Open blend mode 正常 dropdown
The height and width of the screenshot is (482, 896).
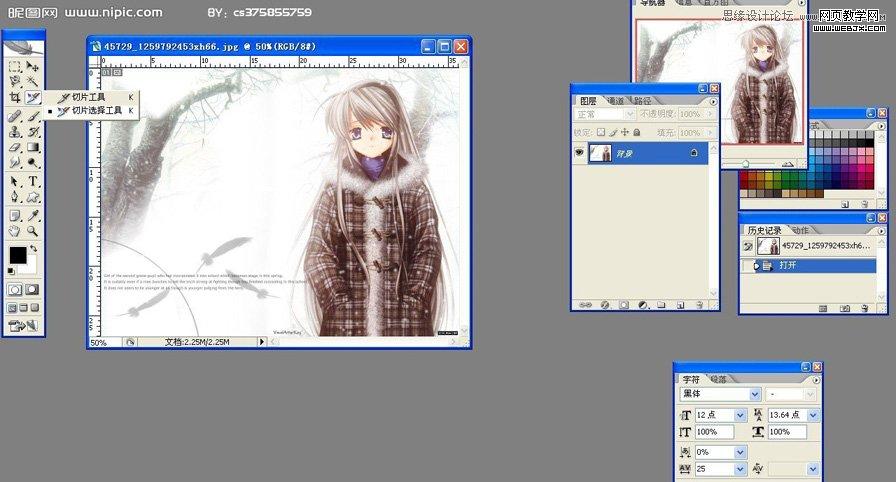click(x=629, y=114)
